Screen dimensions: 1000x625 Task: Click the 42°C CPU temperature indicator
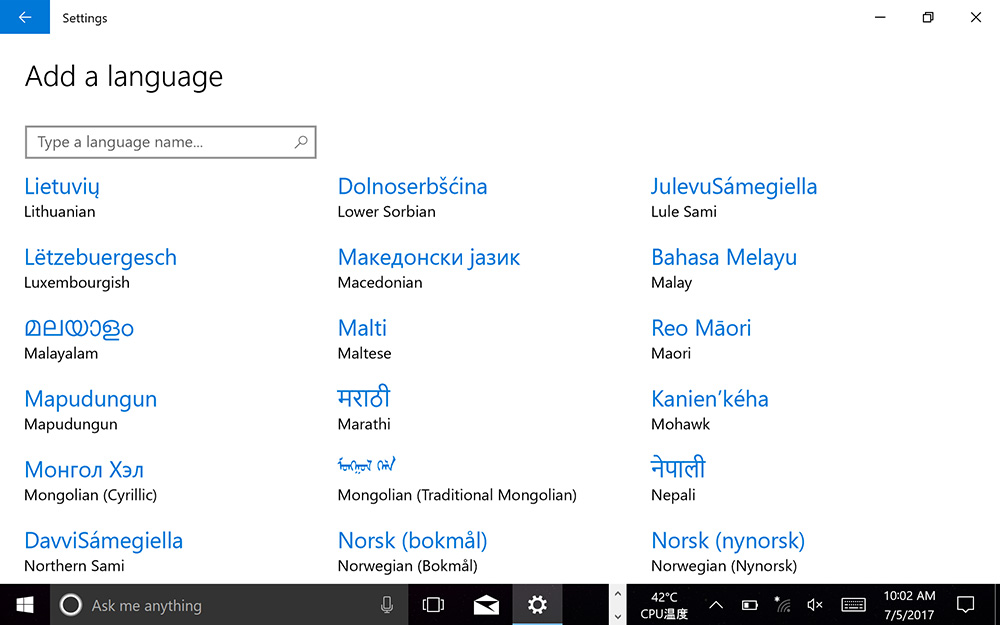664,605
